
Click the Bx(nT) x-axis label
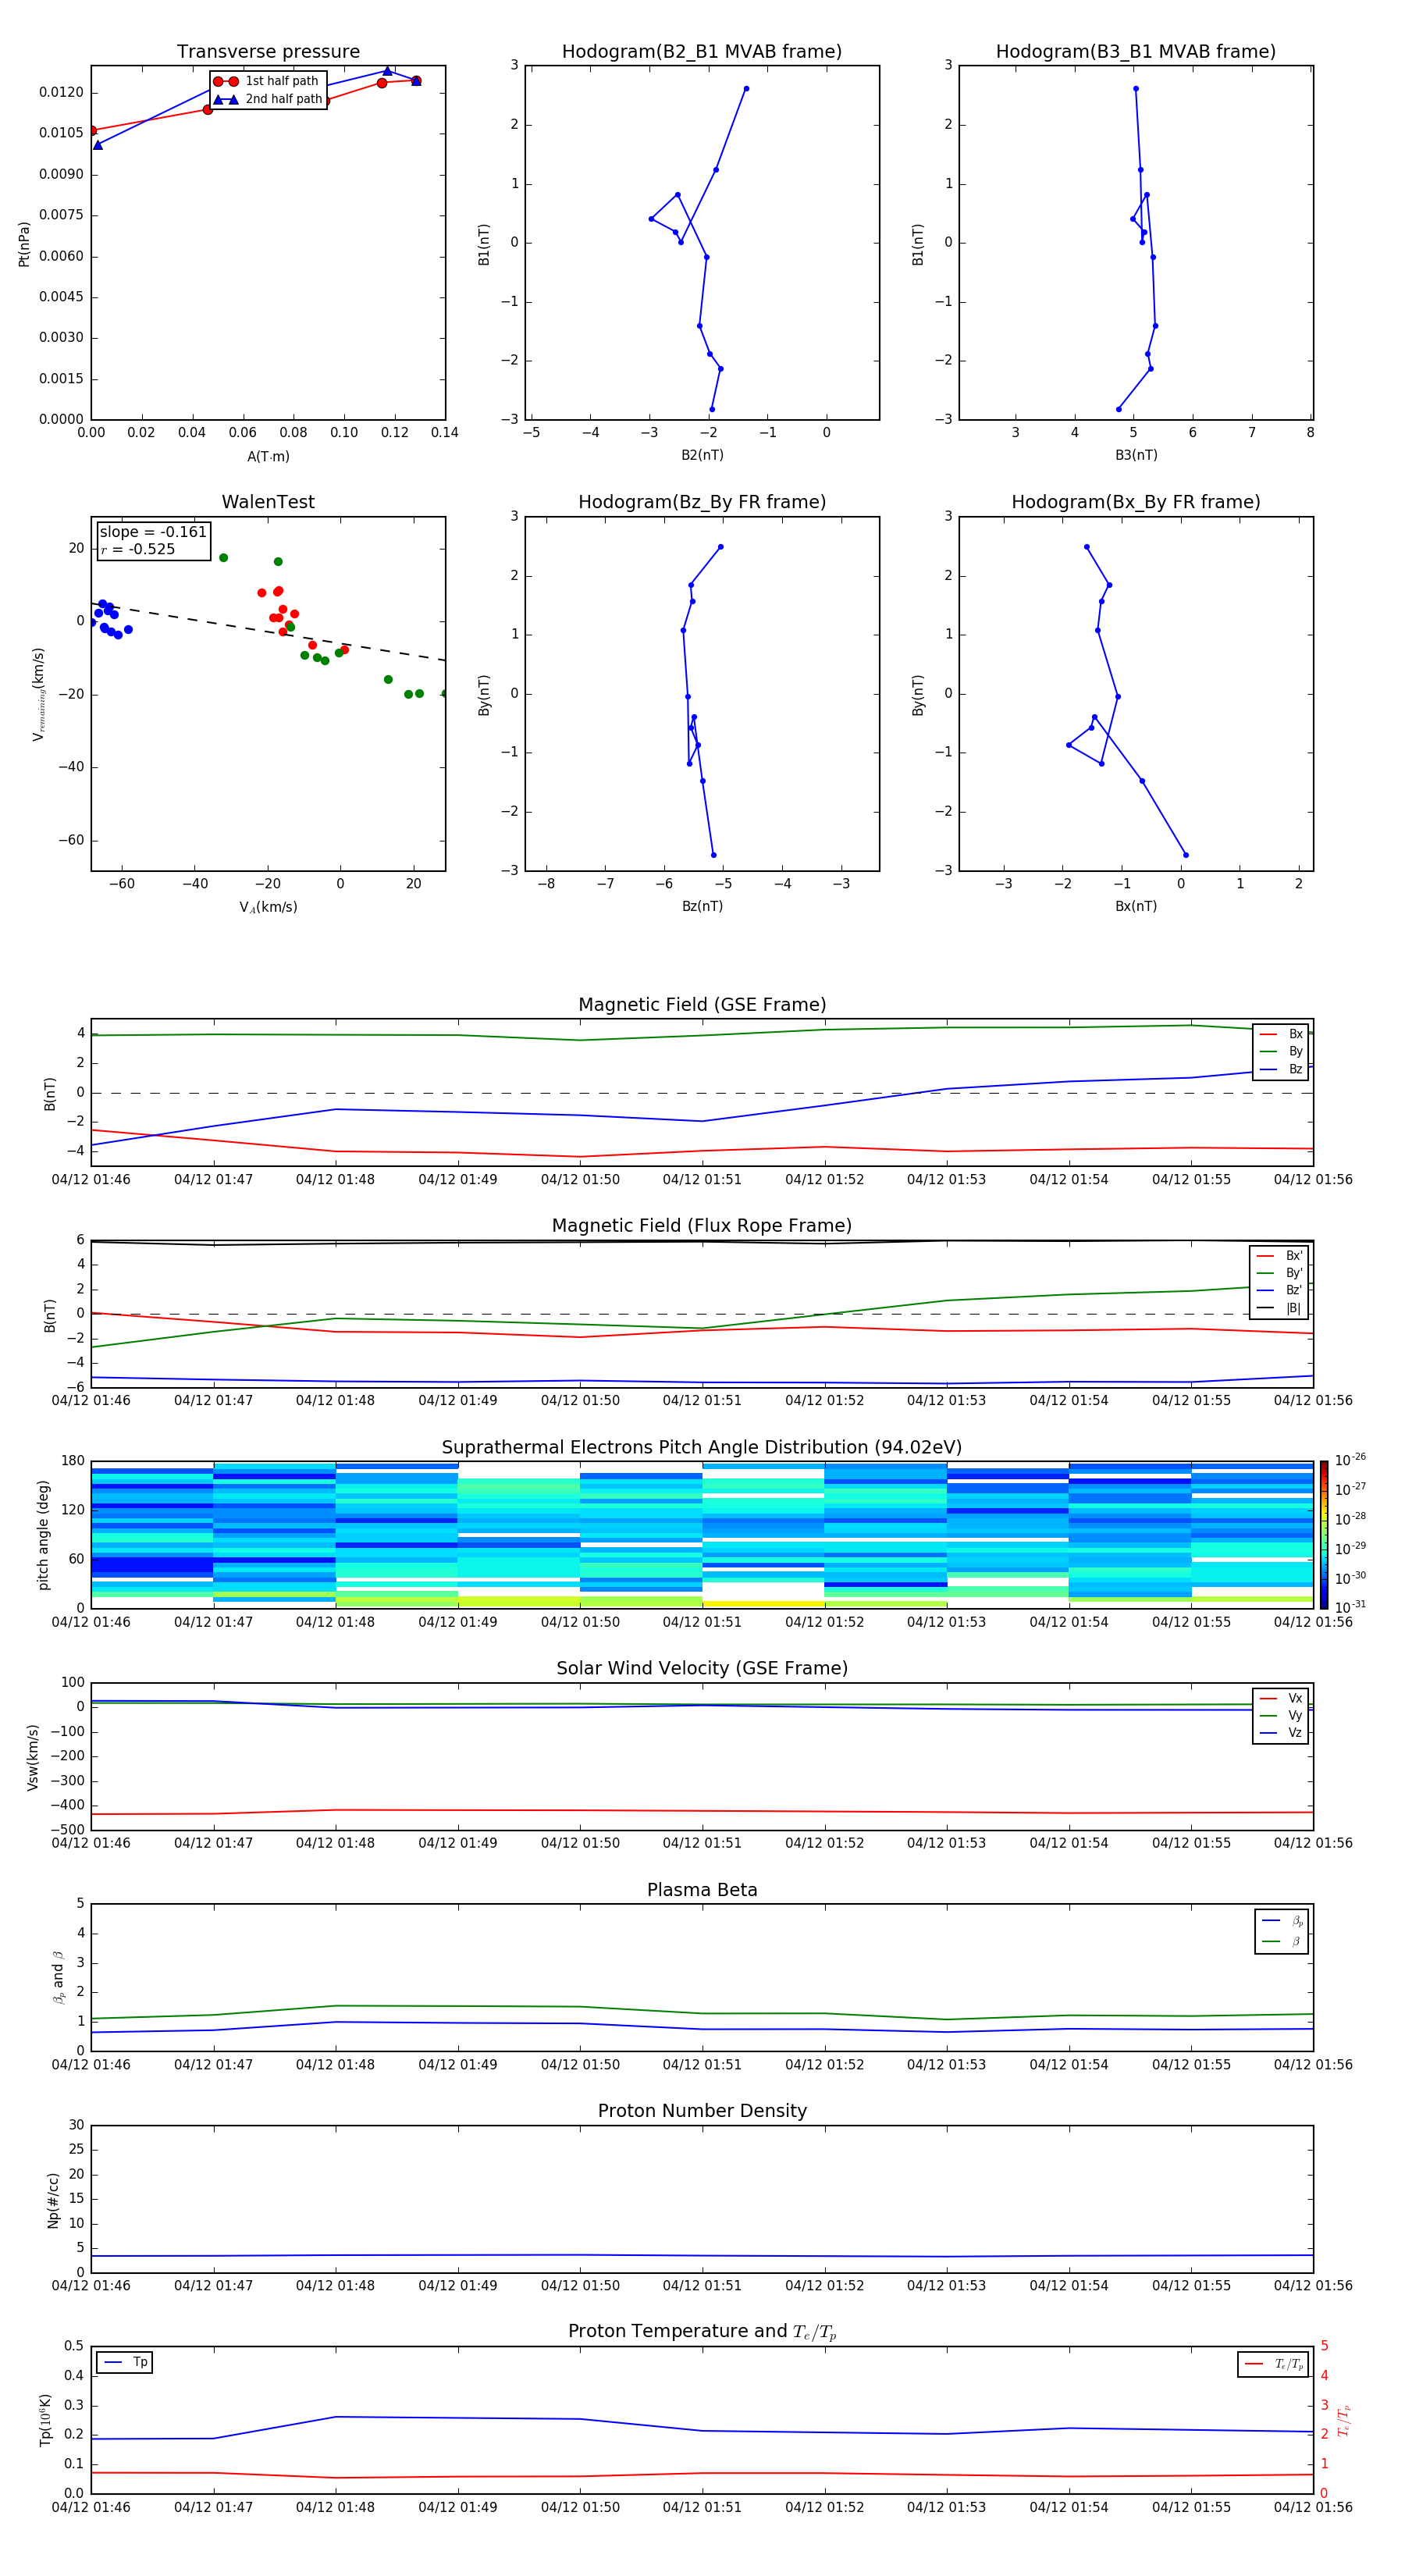tap(1136, 906)
